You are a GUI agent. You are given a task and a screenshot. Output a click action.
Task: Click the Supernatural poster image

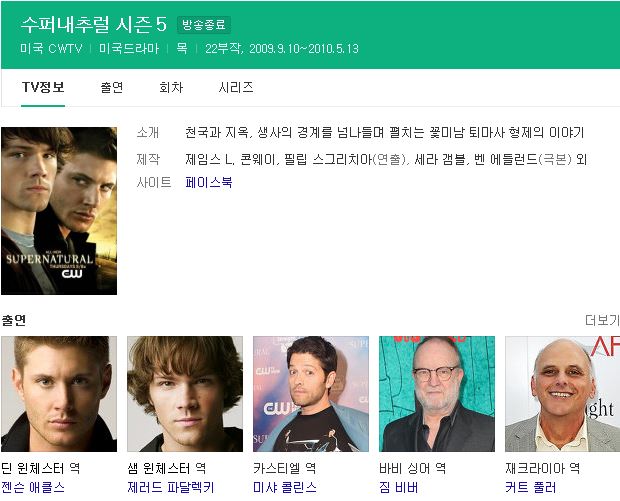point(59,211)
